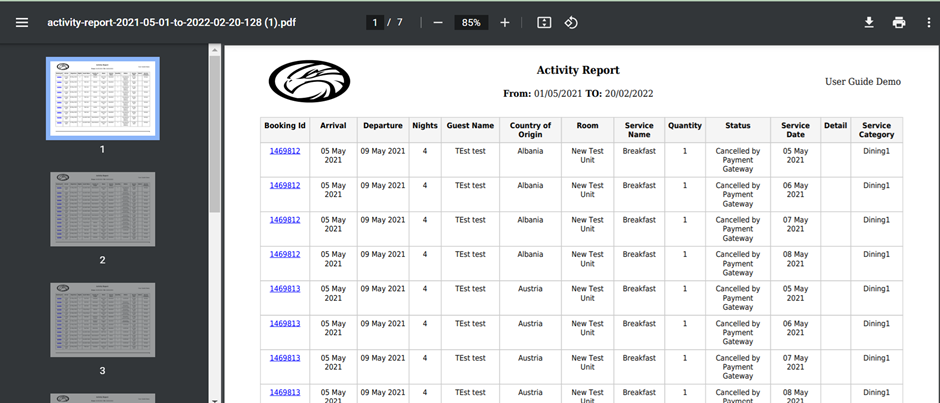The image size is (940, 403).
Task: Click the Service Date column header
Action: (796, 130)
